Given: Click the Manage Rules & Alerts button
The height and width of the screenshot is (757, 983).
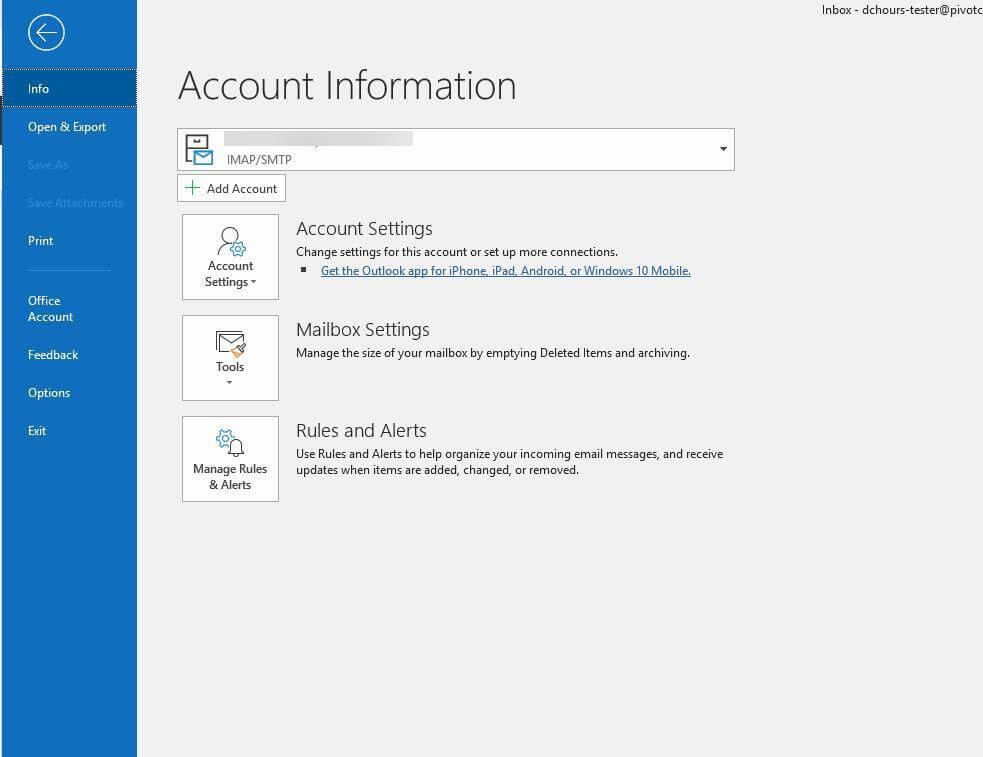Looking at the screenshot, I should [x=230, y=459].
